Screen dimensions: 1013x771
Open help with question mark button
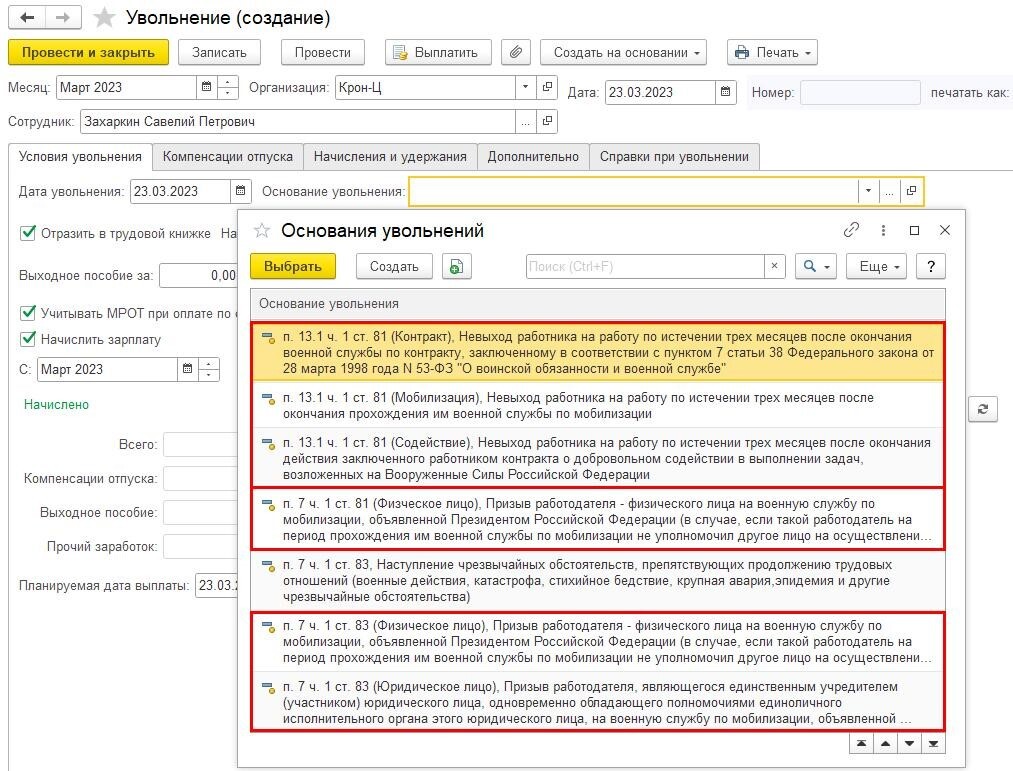(x=931, y=266)
